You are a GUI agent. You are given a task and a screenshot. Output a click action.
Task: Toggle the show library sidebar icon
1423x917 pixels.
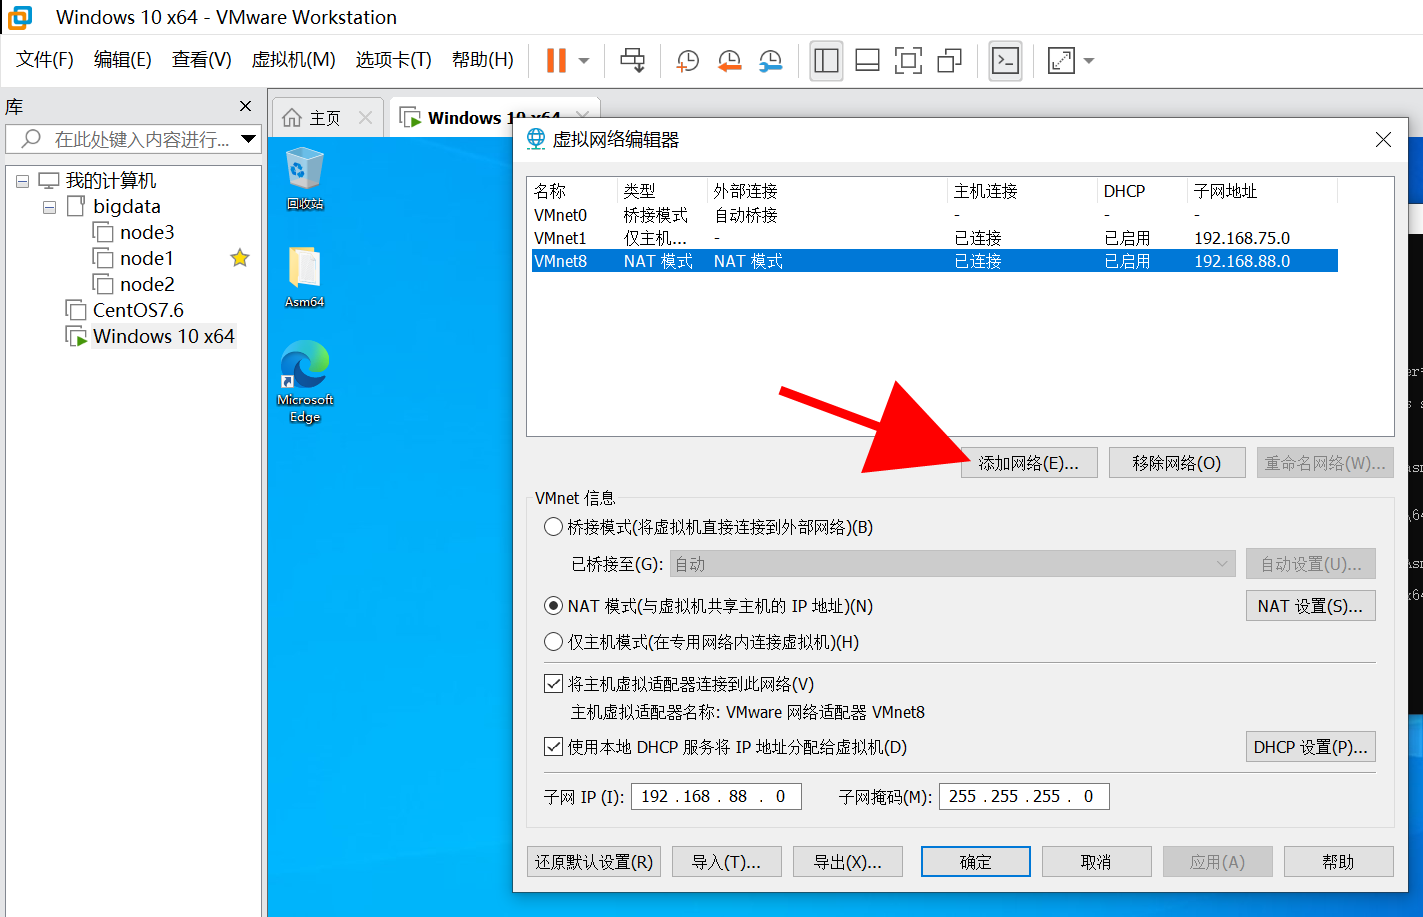coord(826,60)
